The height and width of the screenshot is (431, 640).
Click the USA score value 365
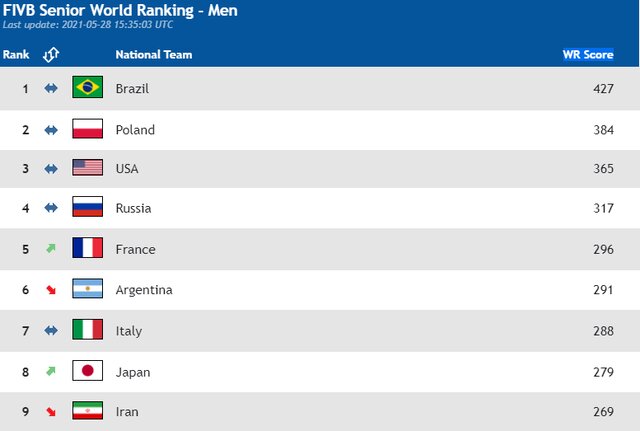603,170
